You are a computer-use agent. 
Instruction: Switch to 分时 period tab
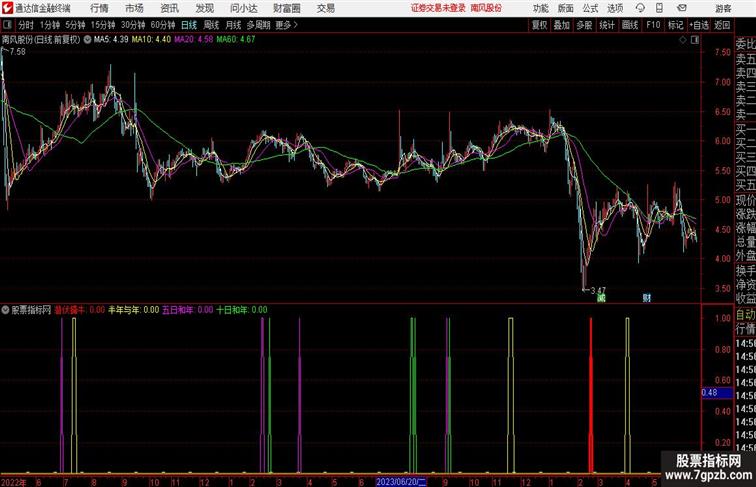coord(26,25)
